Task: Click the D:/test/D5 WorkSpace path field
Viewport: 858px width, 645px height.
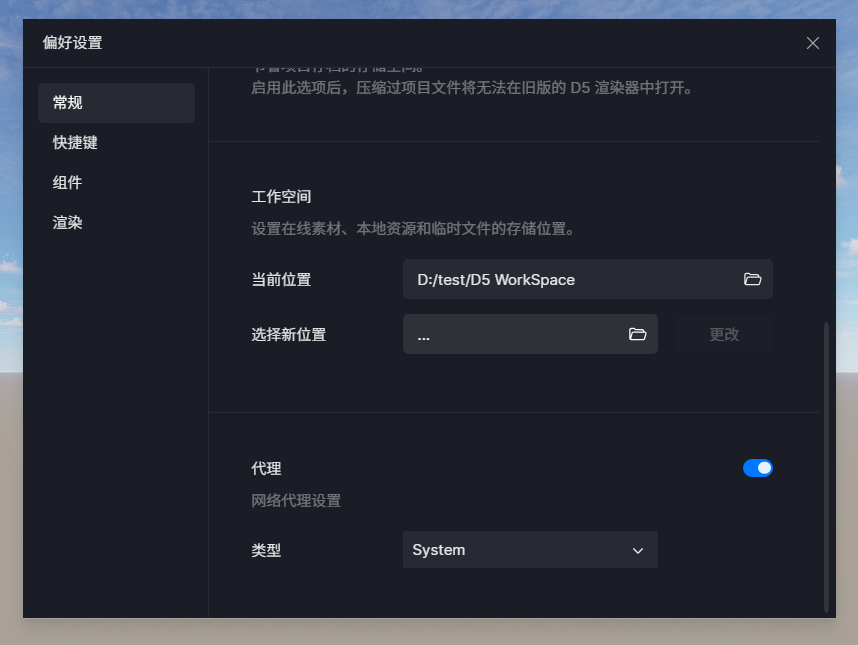Action: coord(570,279)
